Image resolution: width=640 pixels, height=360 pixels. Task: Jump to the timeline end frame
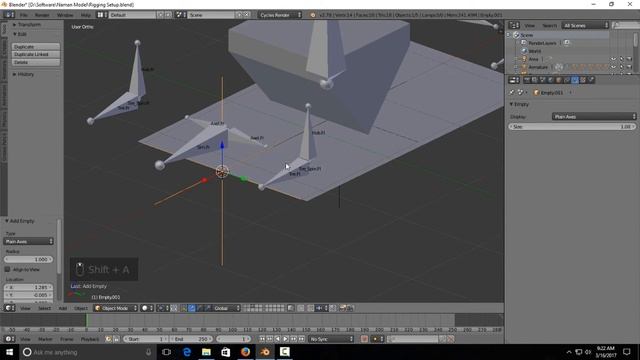[x=302, y=339]
